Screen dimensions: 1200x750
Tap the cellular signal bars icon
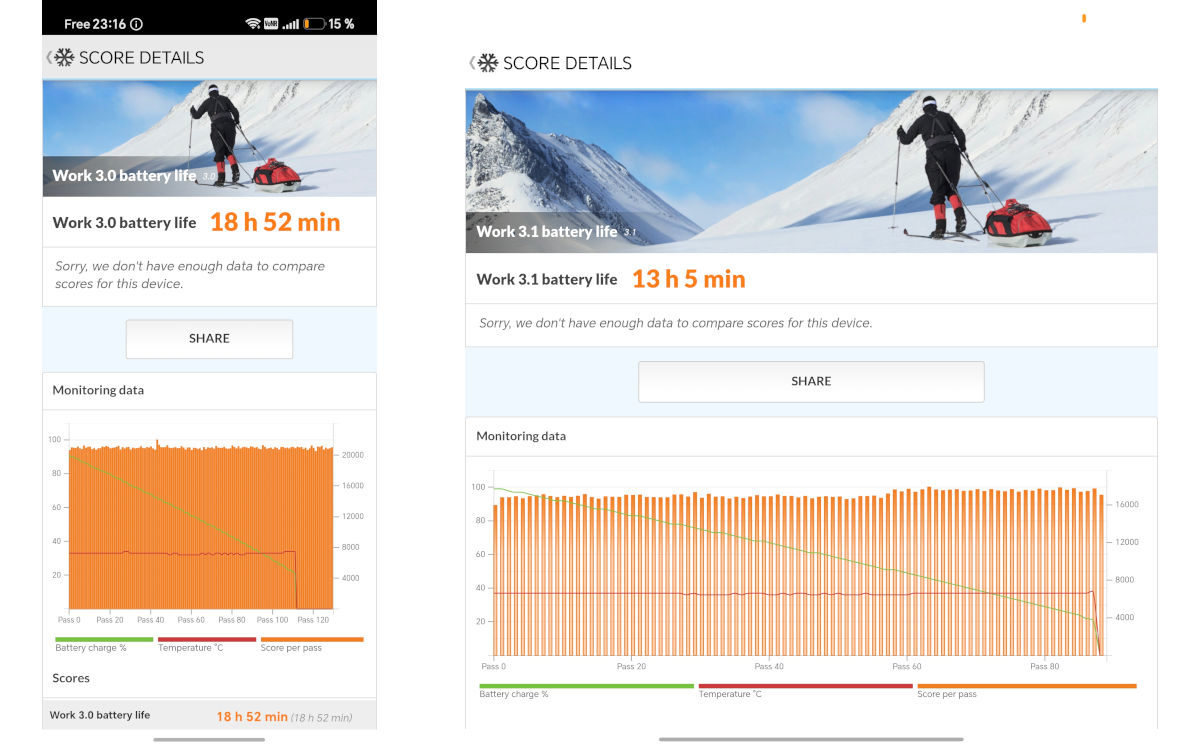pyautogui.click(x=291, y=23)
